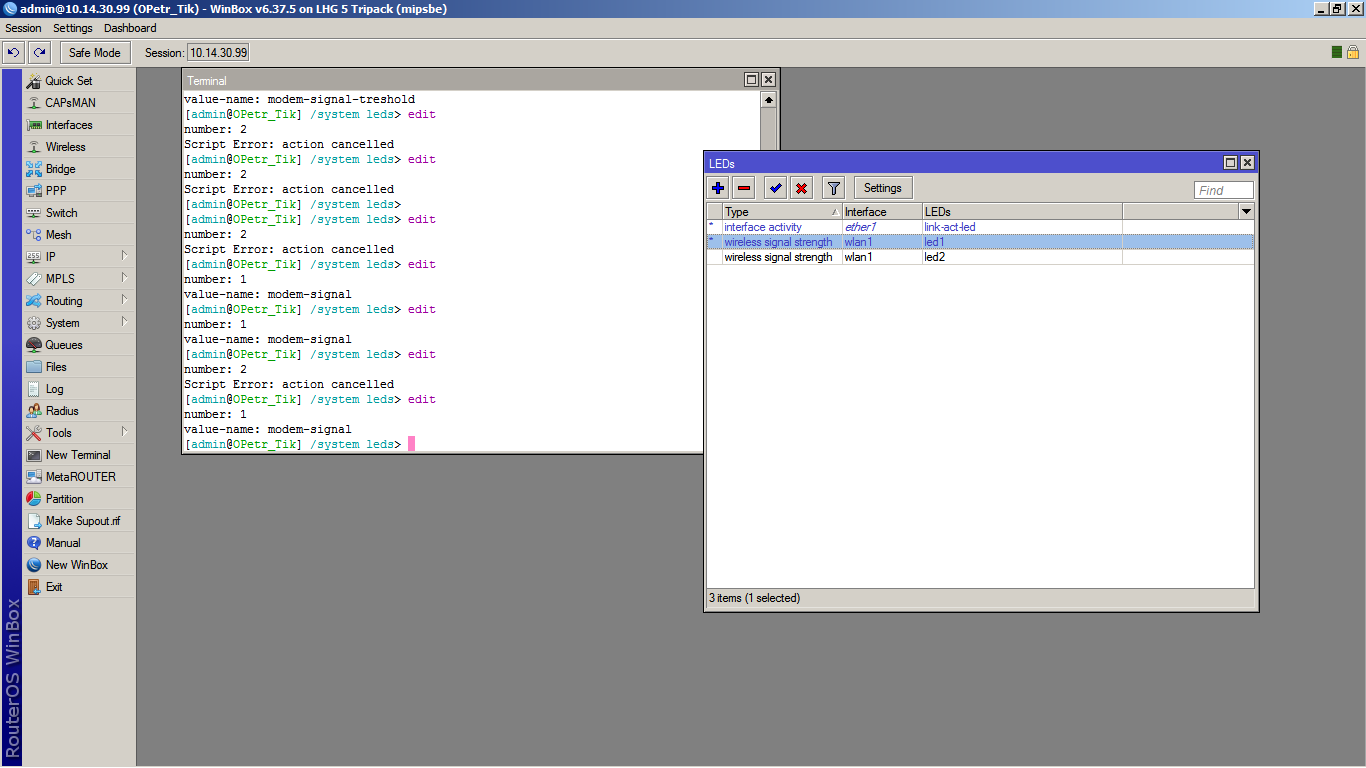
Task: Maximize the LEDs window
Action: 1231,163
